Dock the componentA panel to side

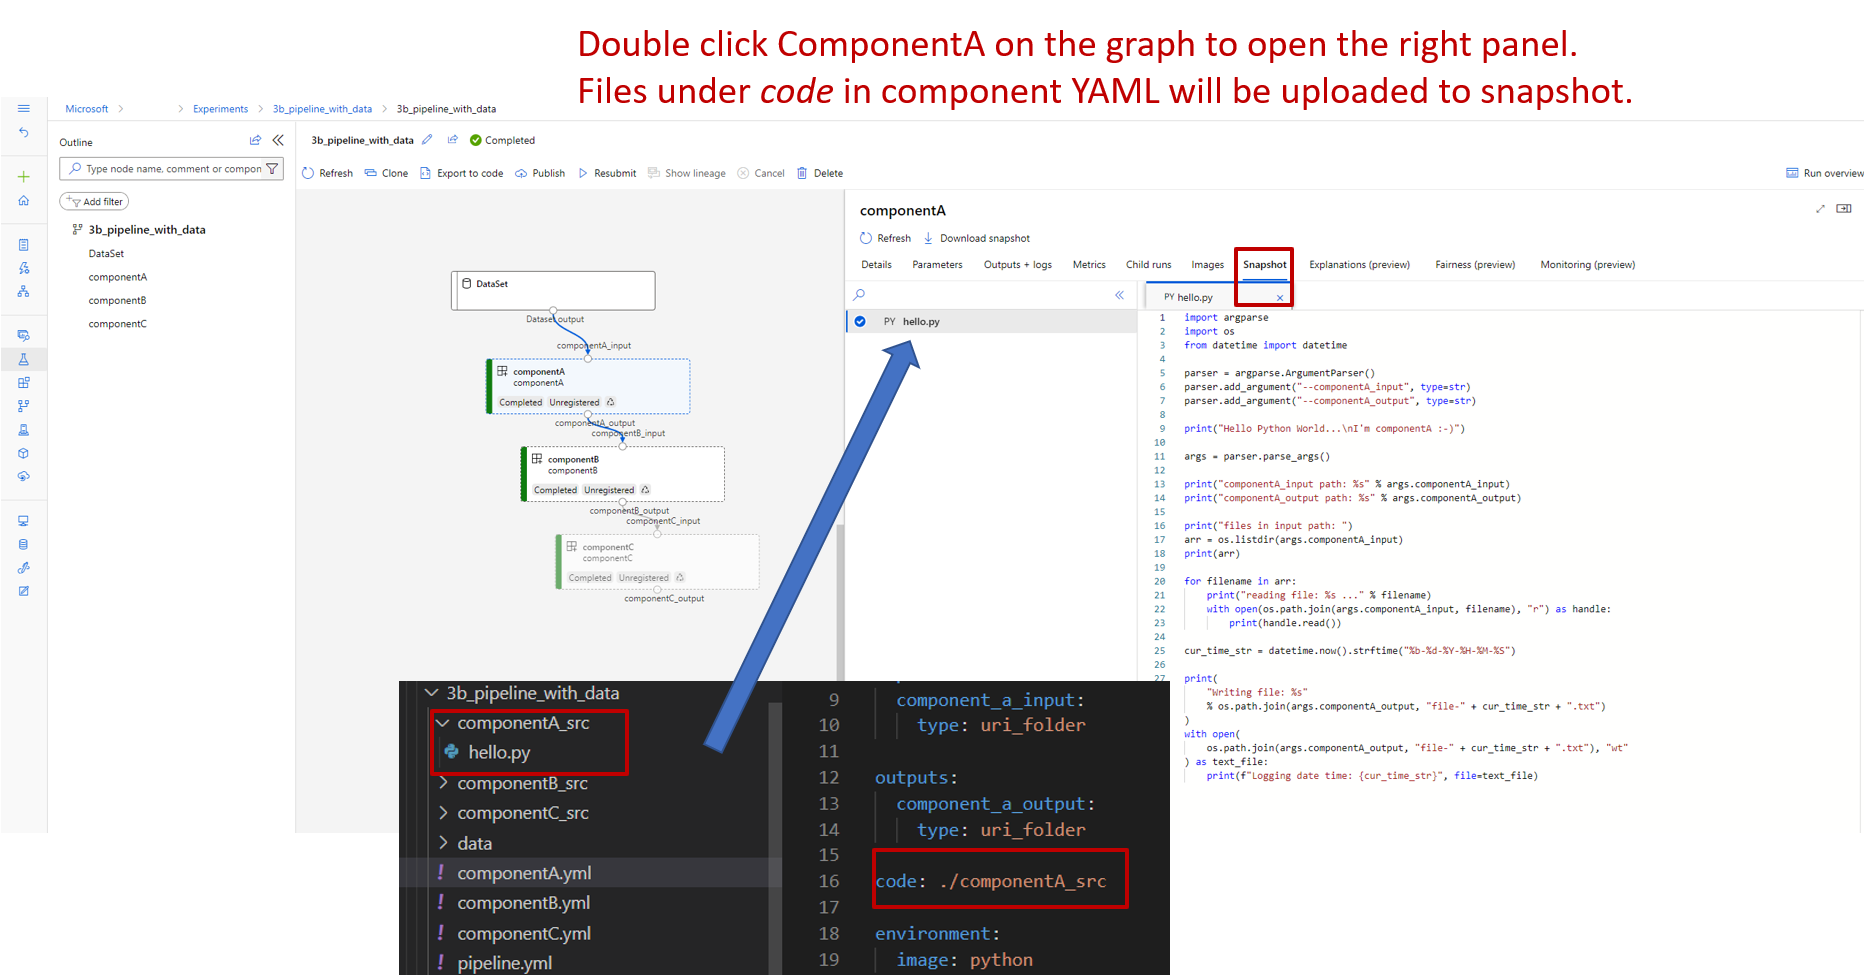click(x=1844, y=209)
